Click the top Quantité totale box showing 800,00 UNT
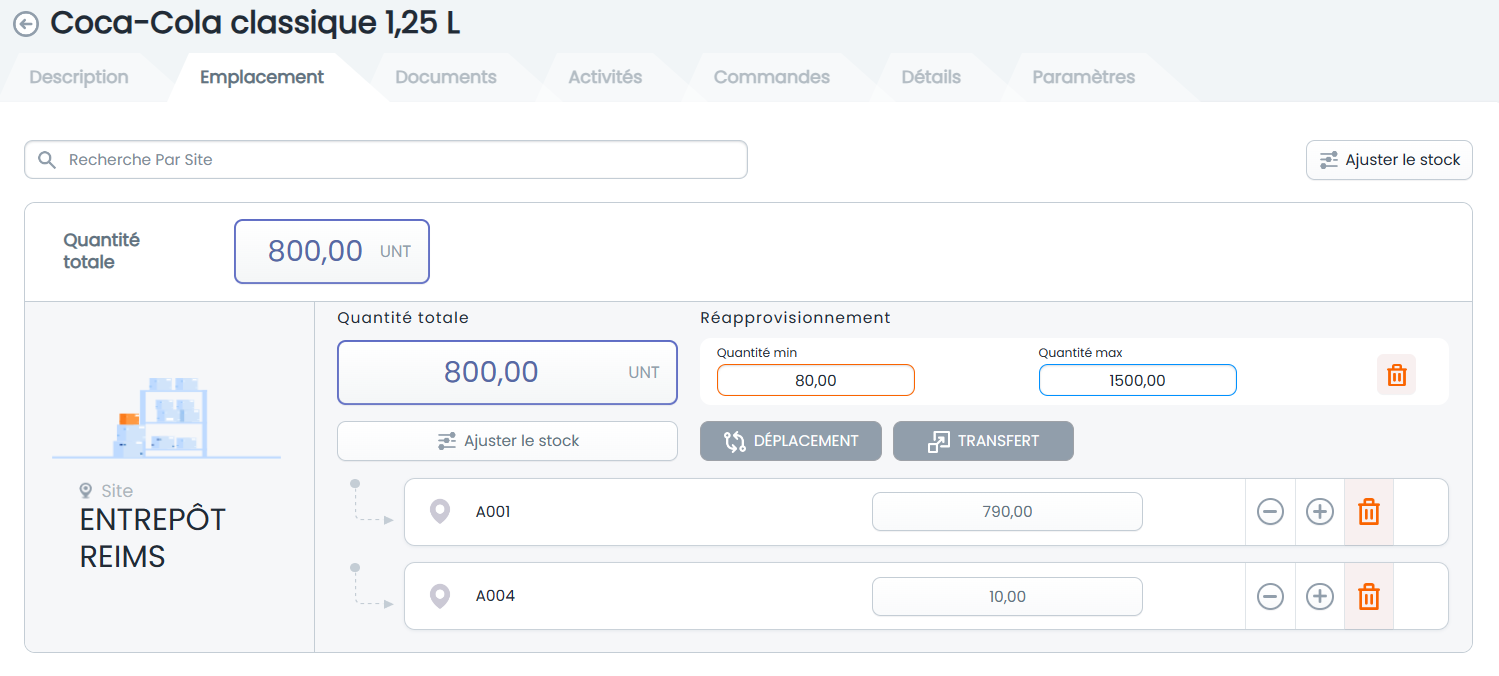 [332, 251]
